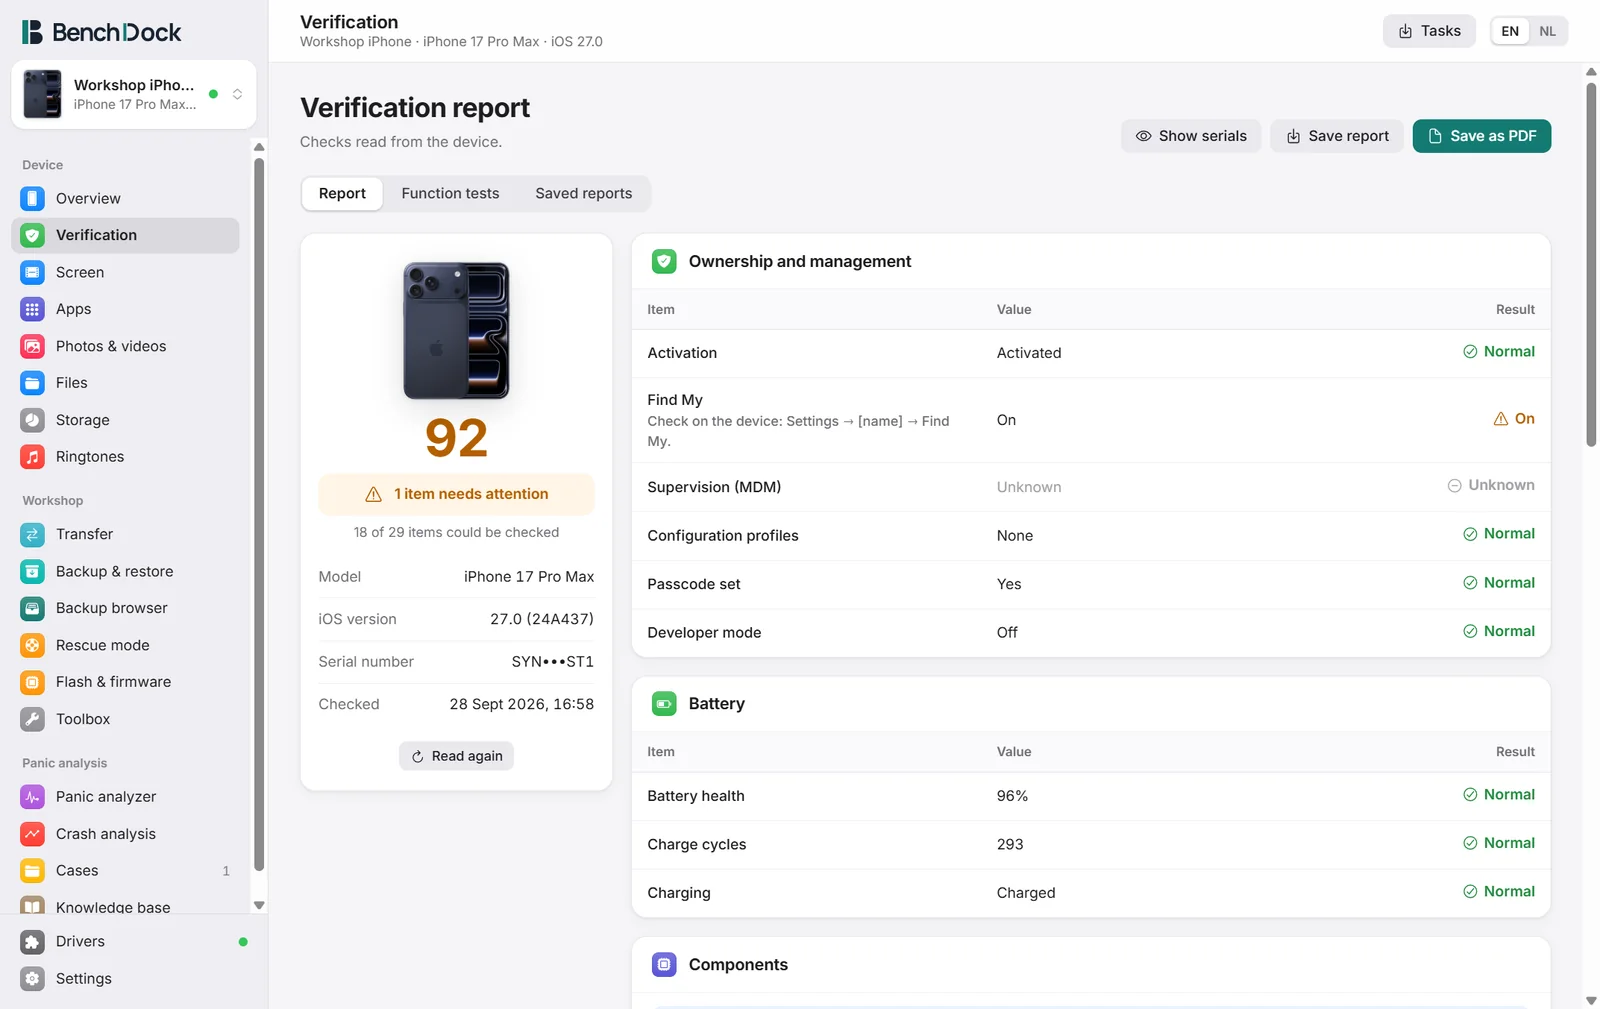The height and width of the screenshot is (1009, 1600).
Task: Open the Panic analyzer icon
Action: pos(32,797)
